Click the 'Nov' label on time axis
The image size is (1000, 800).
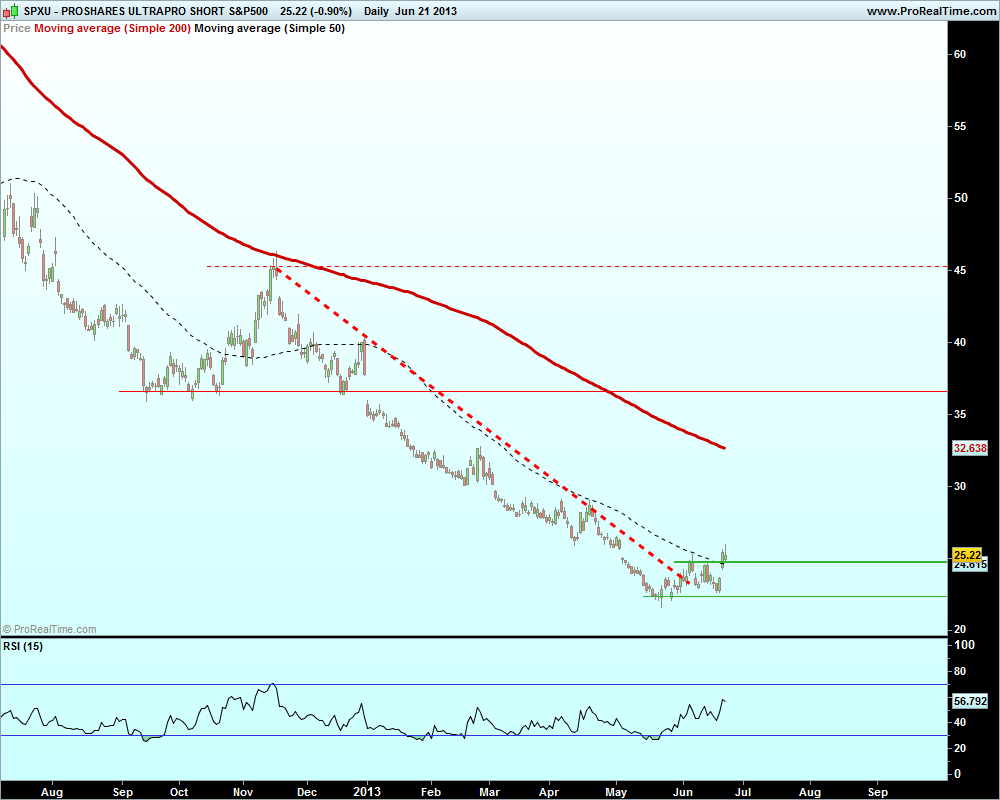point(243,792)
